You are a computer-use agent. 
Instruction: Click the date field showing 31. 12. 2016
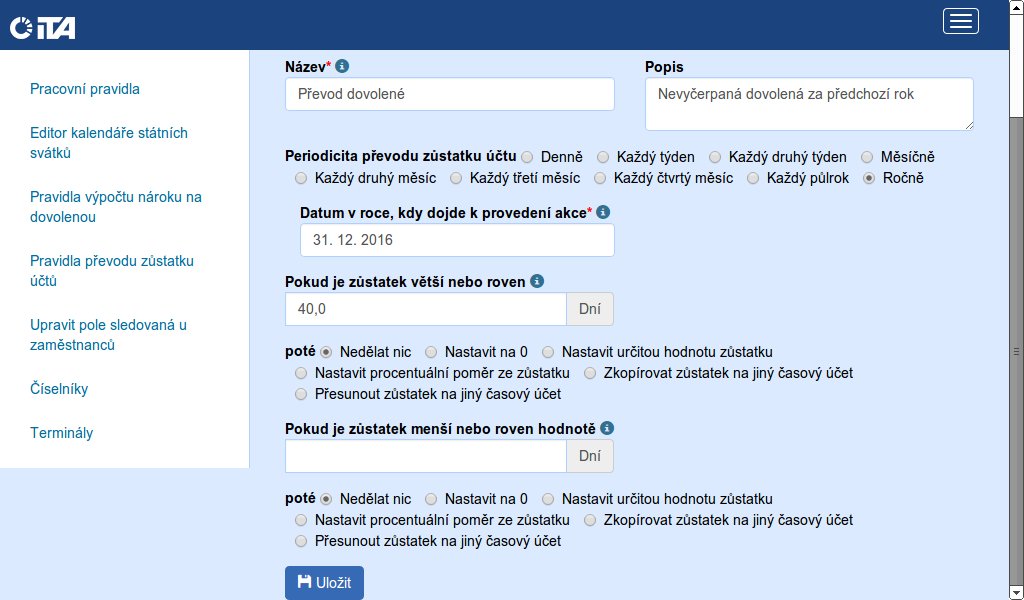pos(457,240)
